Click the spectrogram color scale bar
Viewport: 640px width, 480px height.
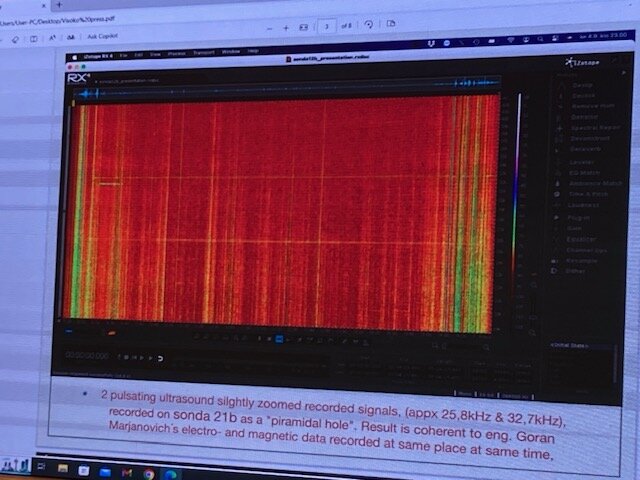point(516,196)
